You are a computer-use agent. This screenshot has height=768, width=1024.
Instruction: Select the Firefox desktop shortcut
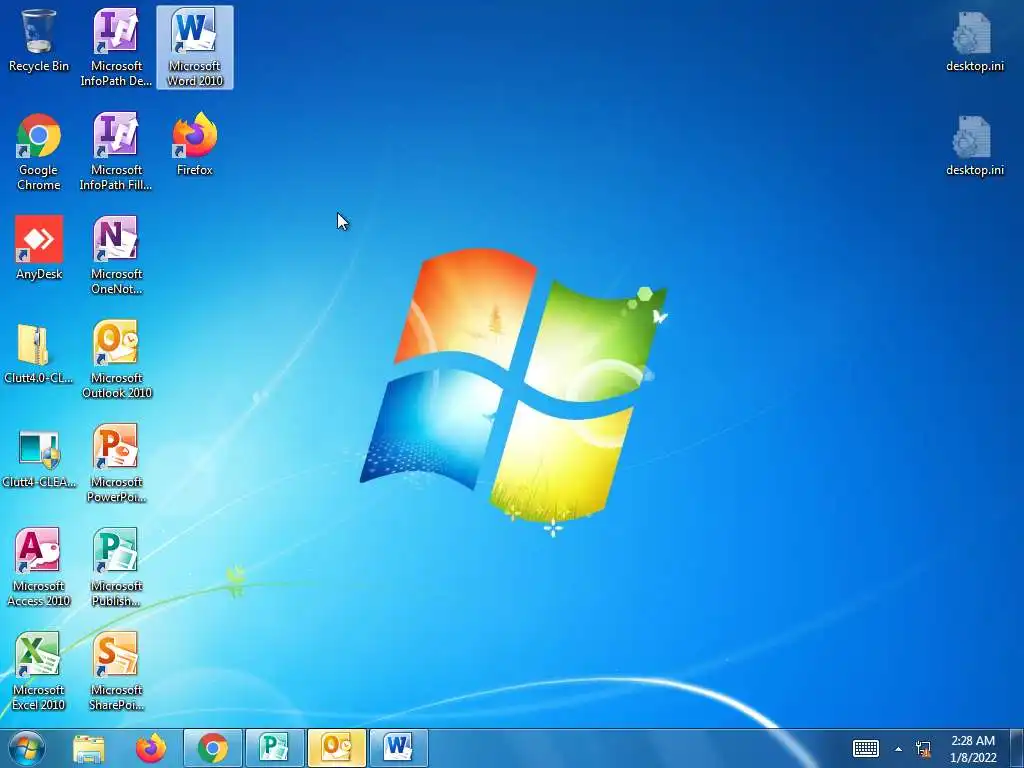point(195,144)
